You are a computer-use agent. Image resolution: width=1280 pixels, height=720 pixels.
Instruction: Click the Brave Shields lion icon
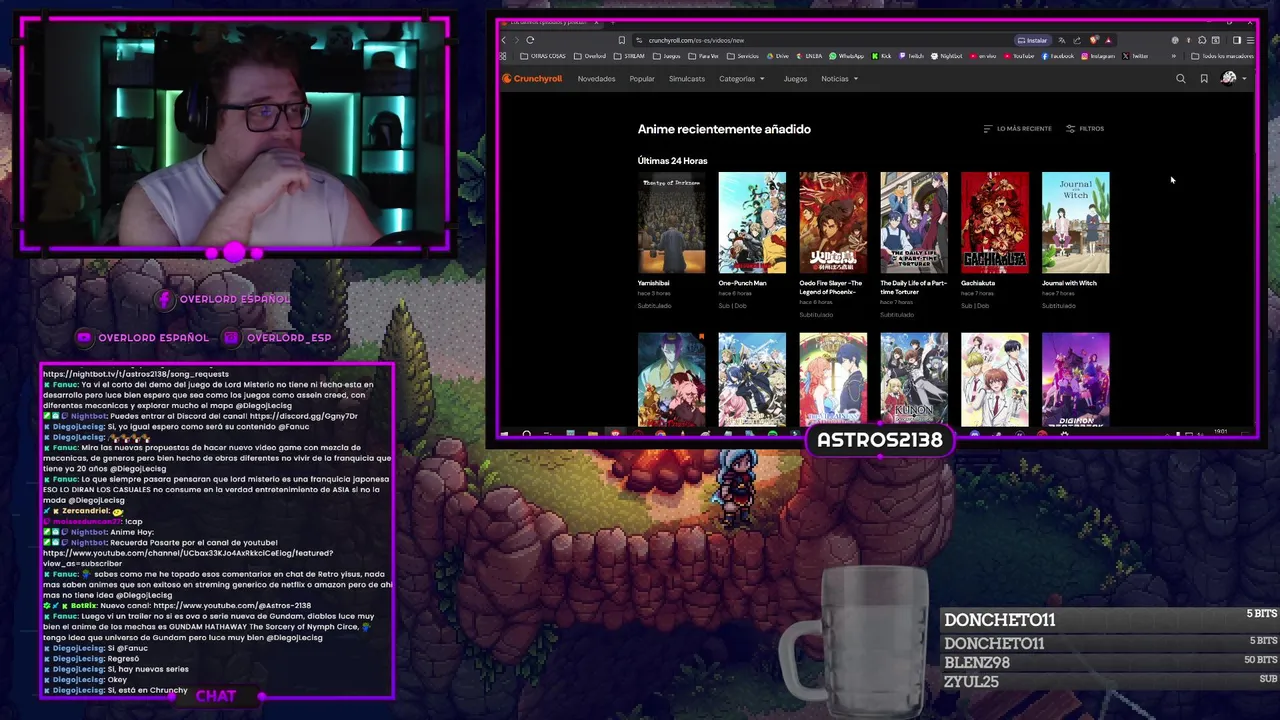click(1094, 40)
